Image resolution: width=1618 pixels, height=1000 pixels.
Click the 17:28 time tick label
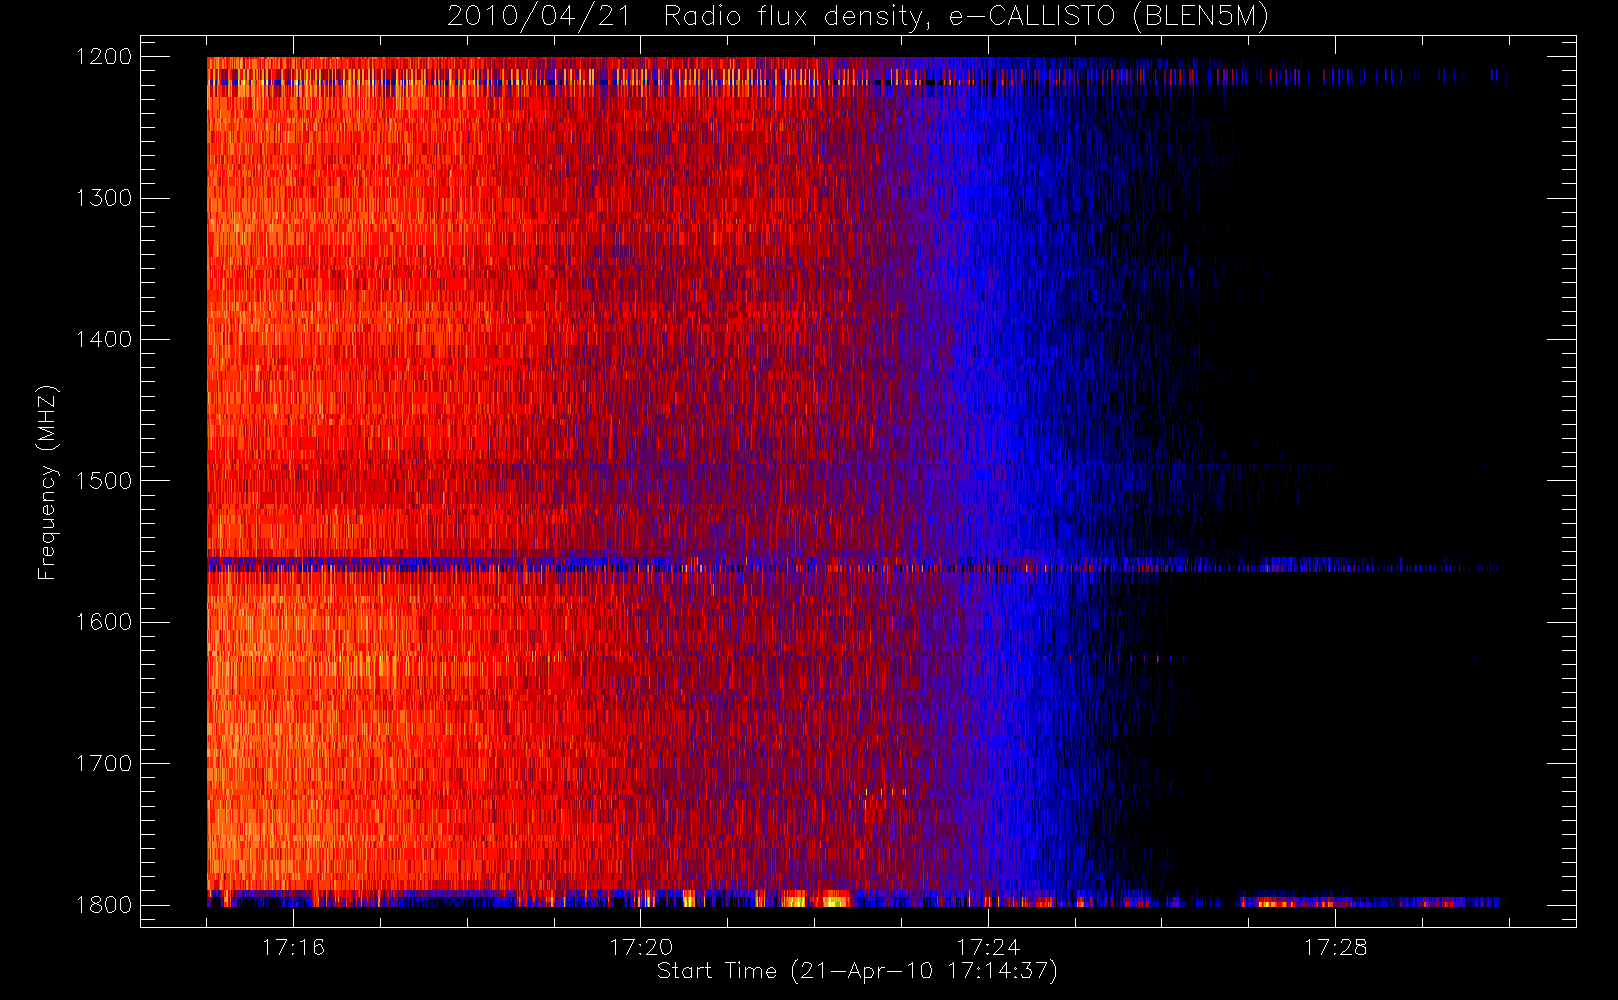coord(1335,947)
